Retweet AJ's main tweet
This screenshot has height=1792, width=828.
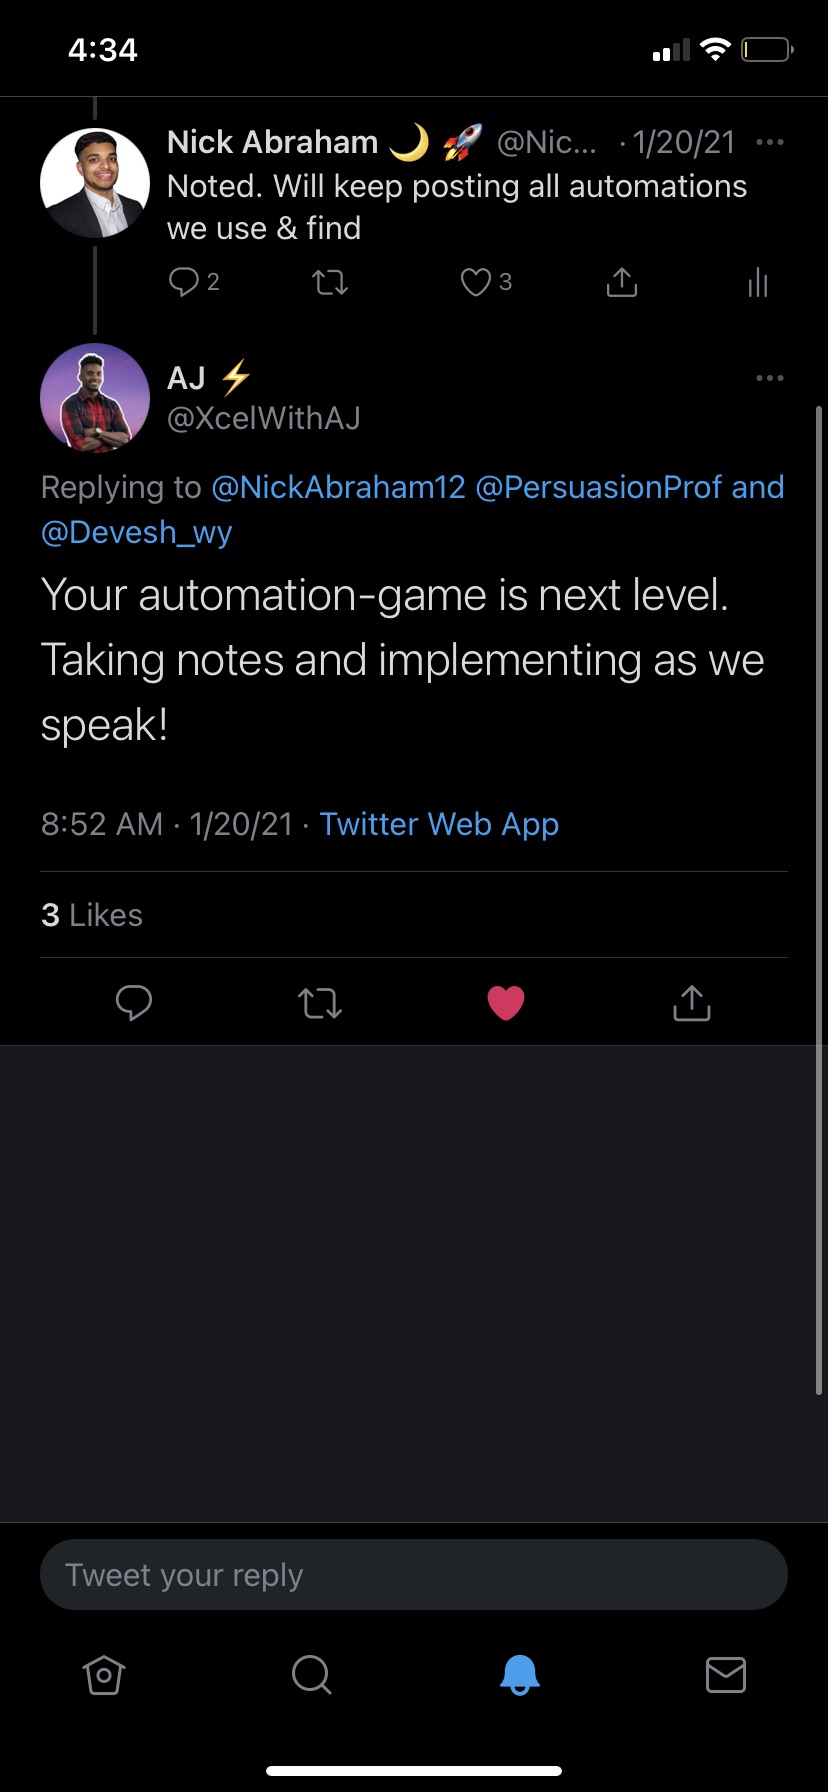[x=320, y=1002]
